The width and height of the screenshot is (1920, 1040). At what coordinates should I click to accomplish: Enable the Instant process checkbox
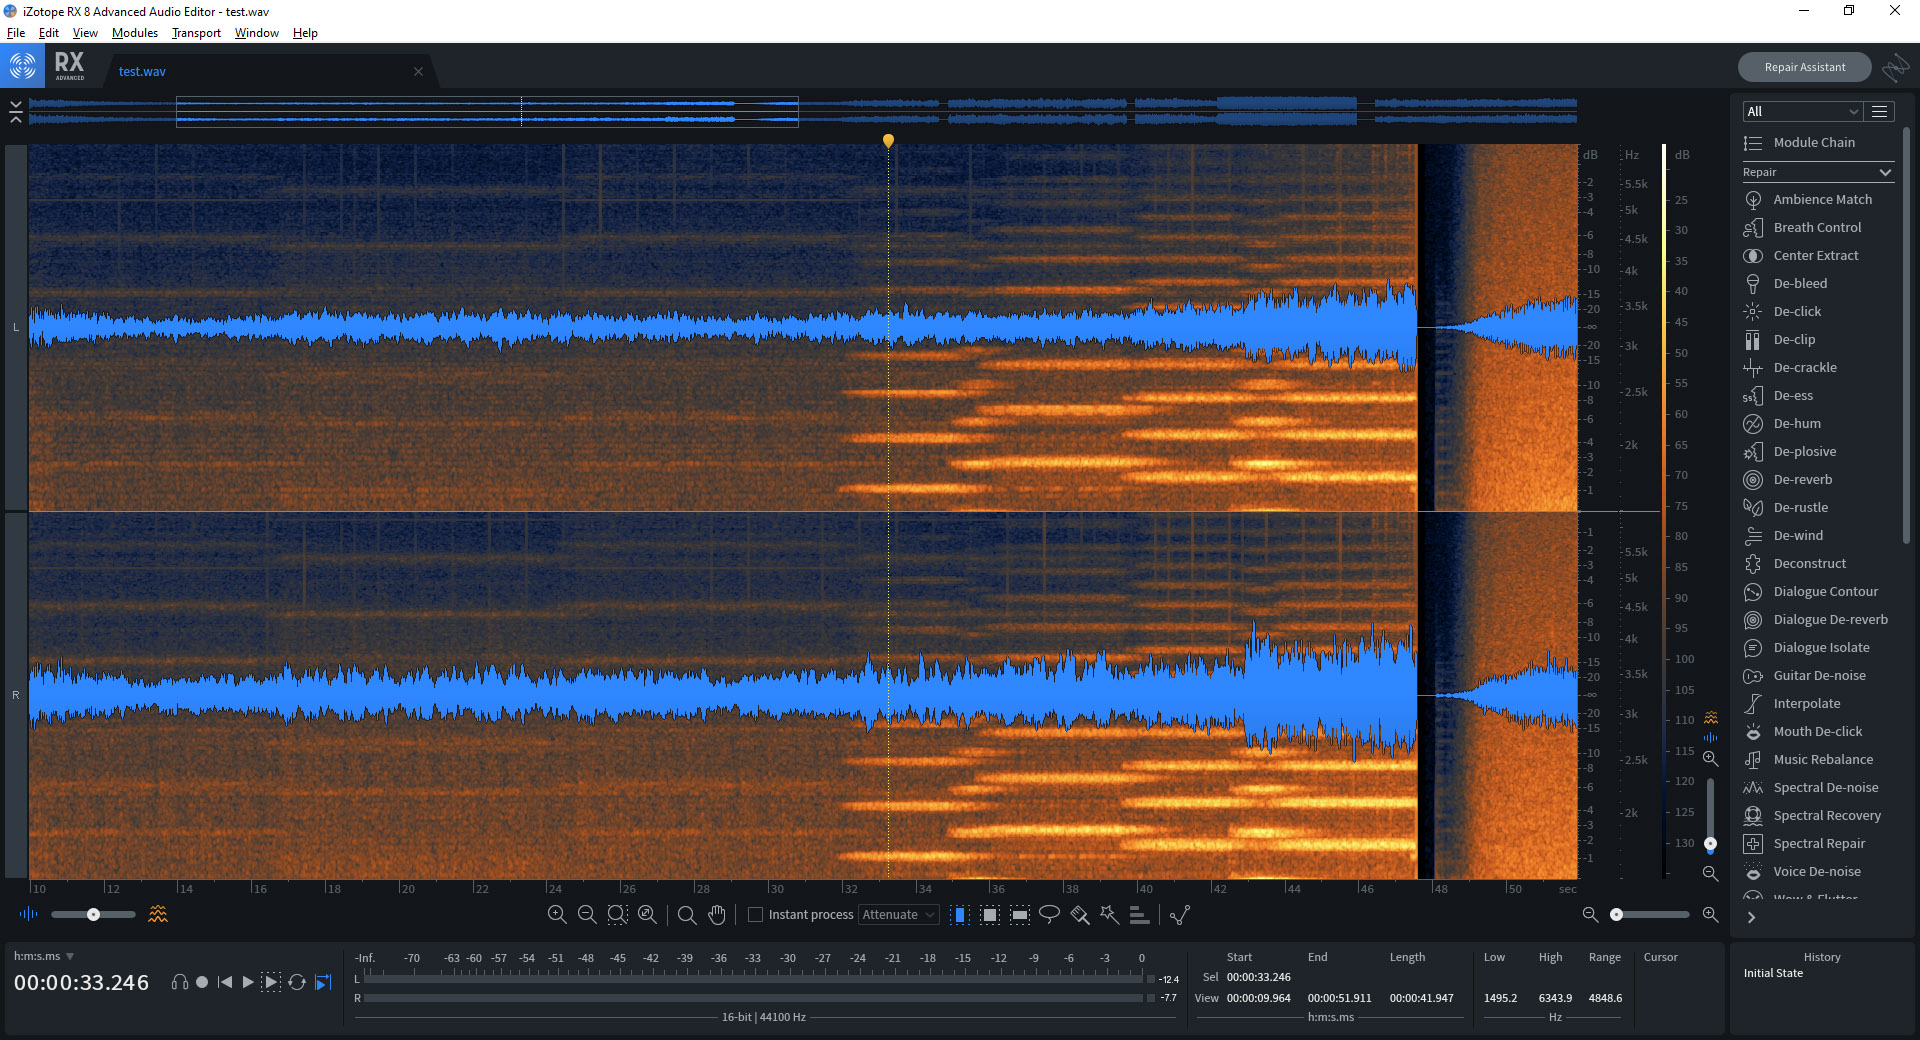point(756,914)
